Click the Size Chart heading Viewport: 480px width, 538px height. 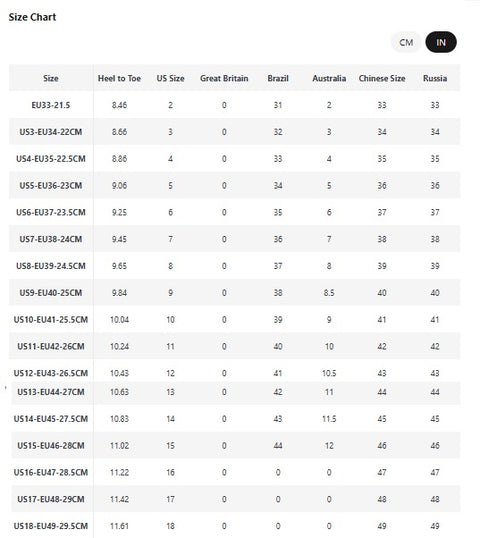(32, 17)
